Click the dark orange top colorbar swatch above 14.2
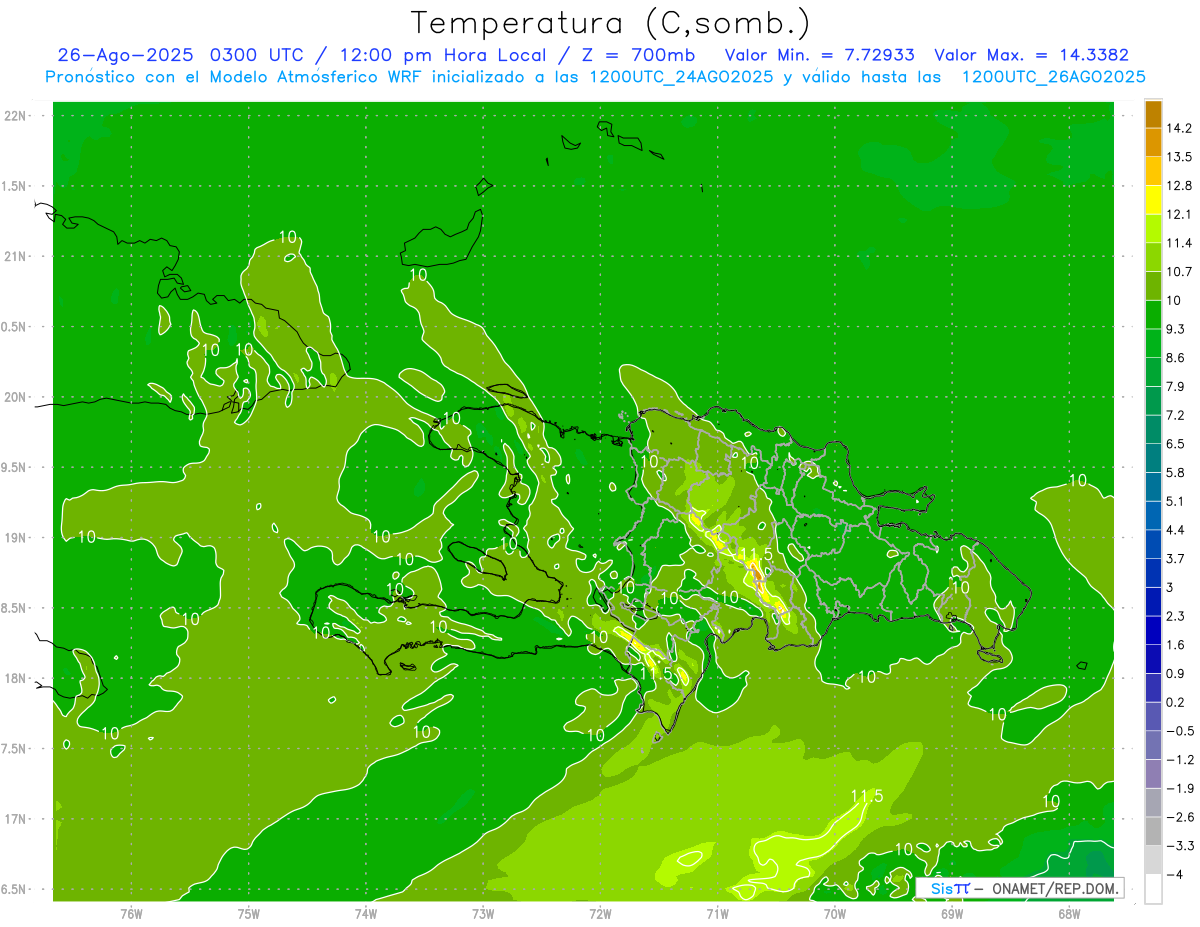This screenshot has height=927, width=1200. 1153,113
